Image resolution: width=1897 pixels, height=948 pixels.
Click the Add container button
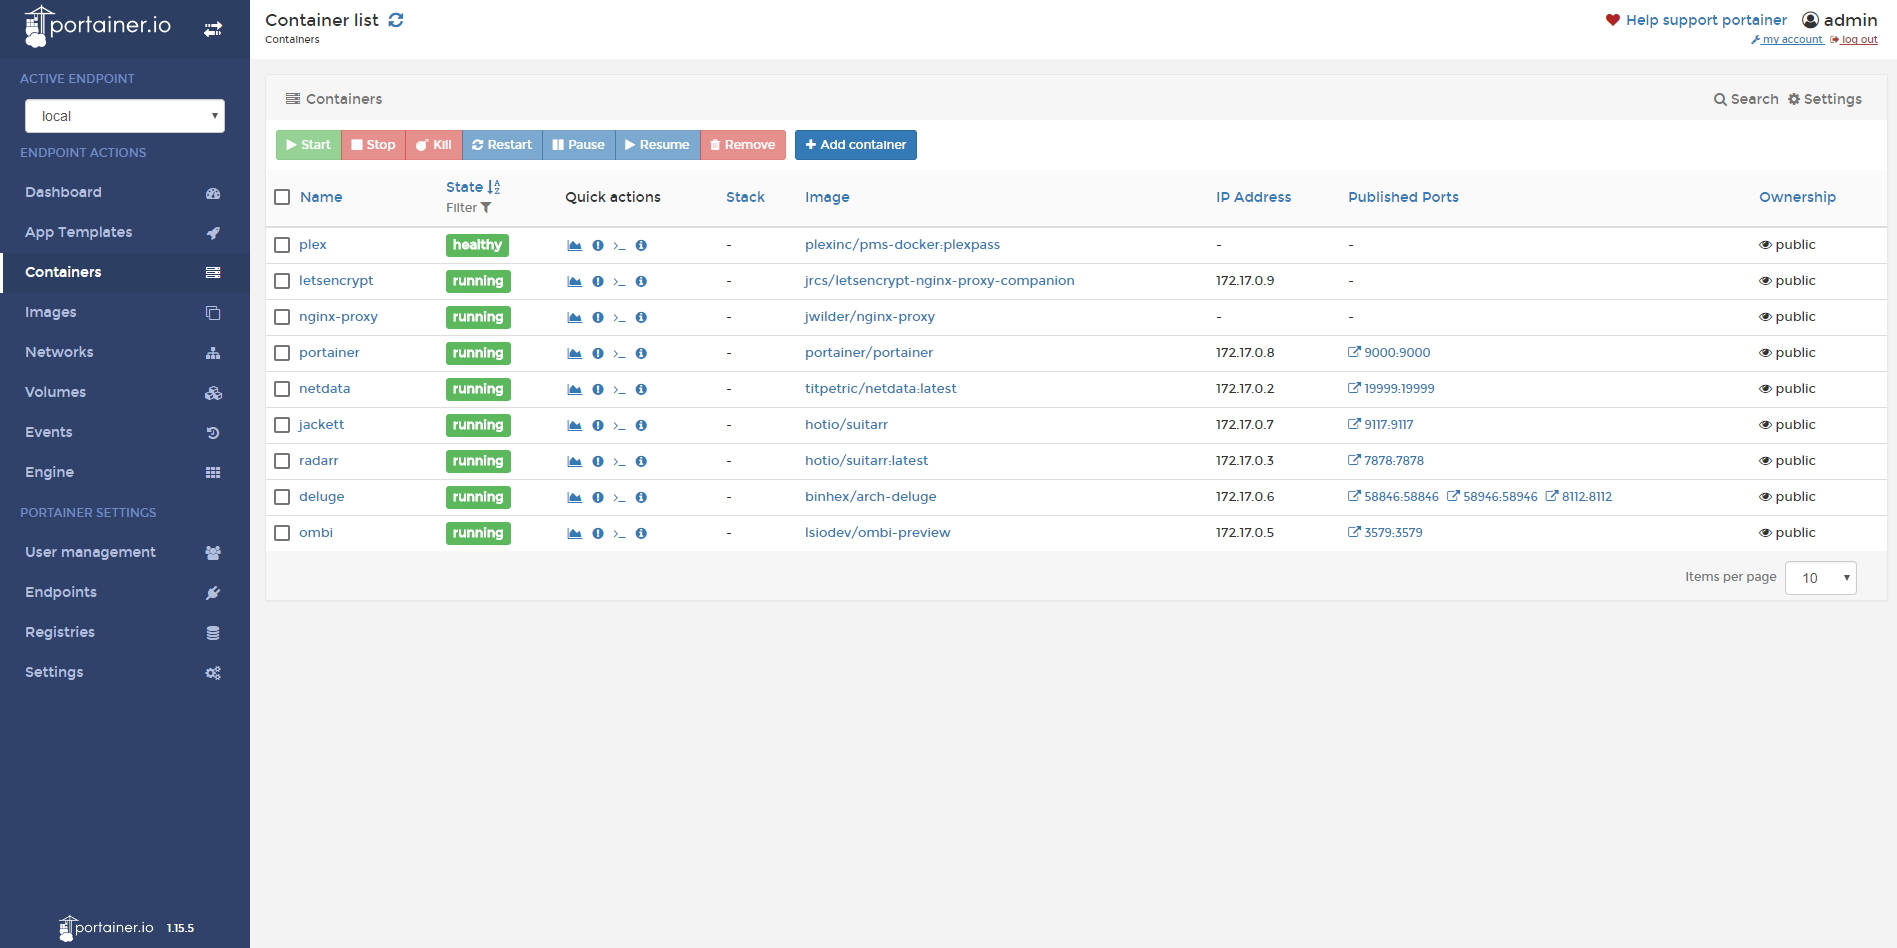click(x=856, y=145)
